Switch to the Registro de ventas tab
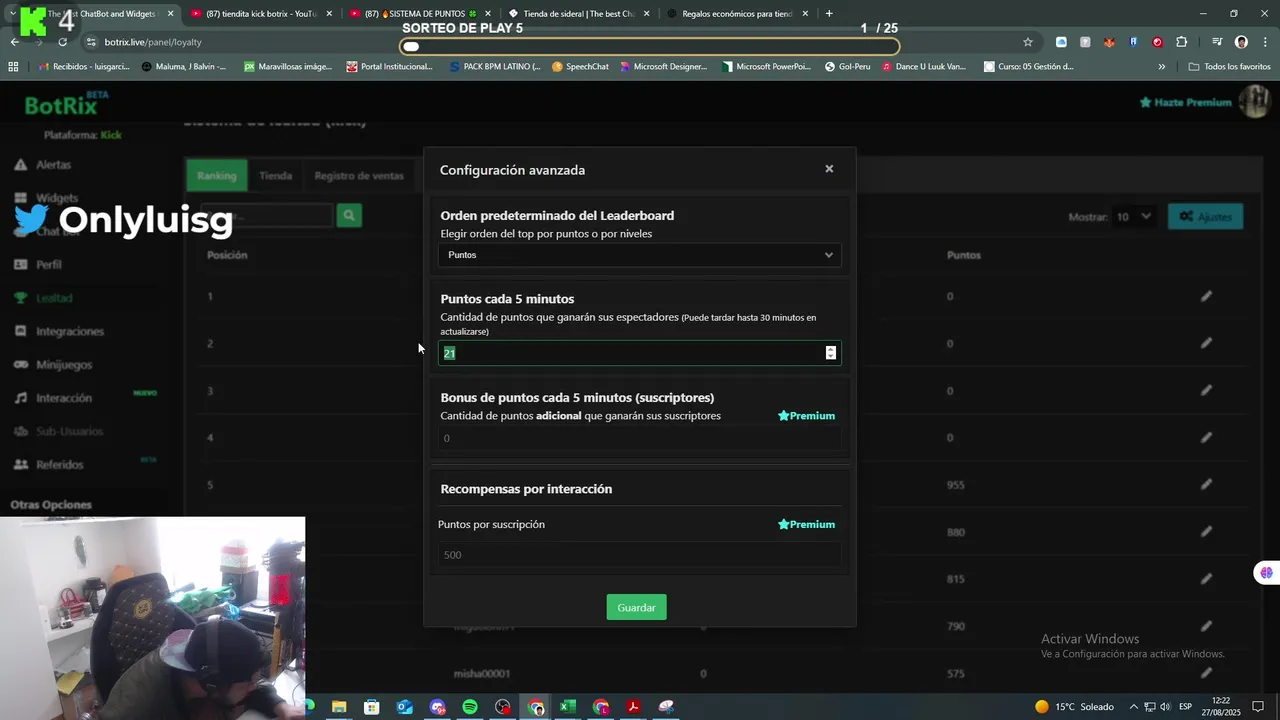This screenshot has width=1280, height=720. 359,175
